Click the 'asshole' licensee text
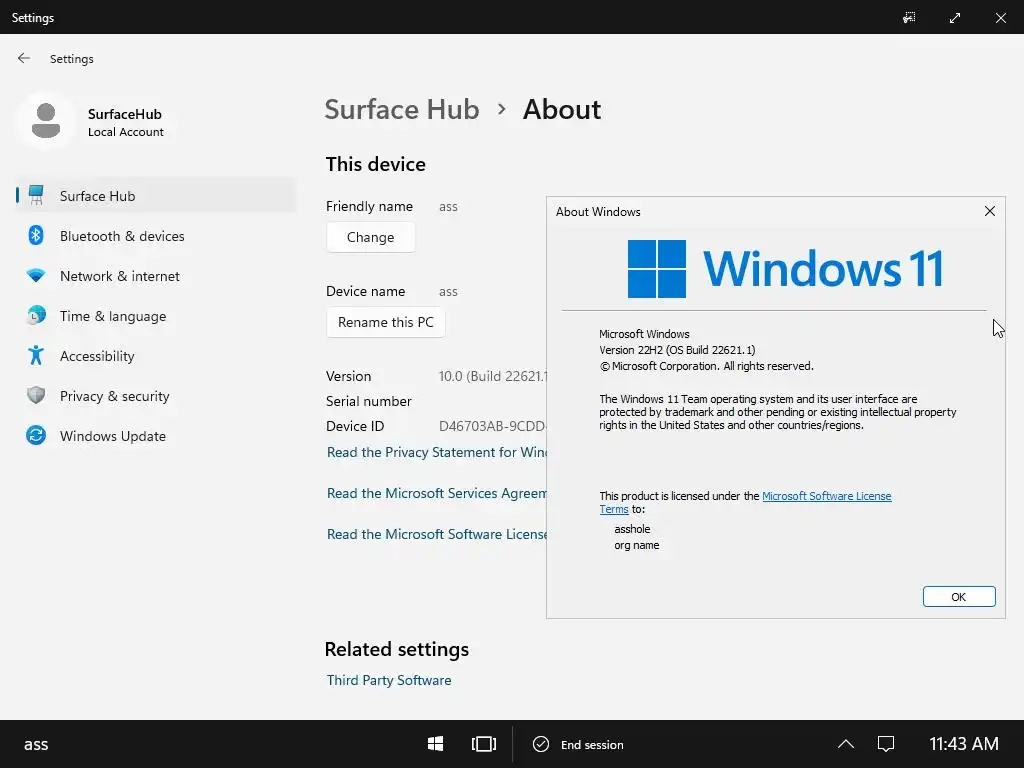The height and width of the screenshot is (768, 1024). point(632,529)
